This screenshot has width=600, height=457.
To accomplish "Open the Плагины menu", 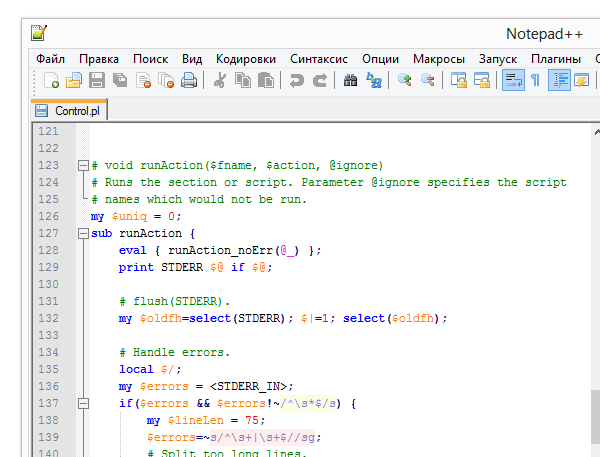I will (556, 59).
